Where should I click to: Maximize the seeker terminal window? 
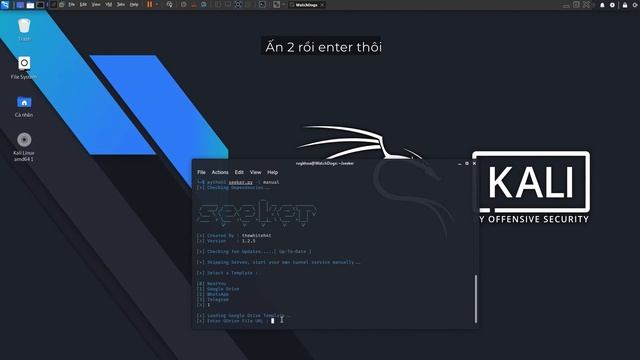click(467, 163)
